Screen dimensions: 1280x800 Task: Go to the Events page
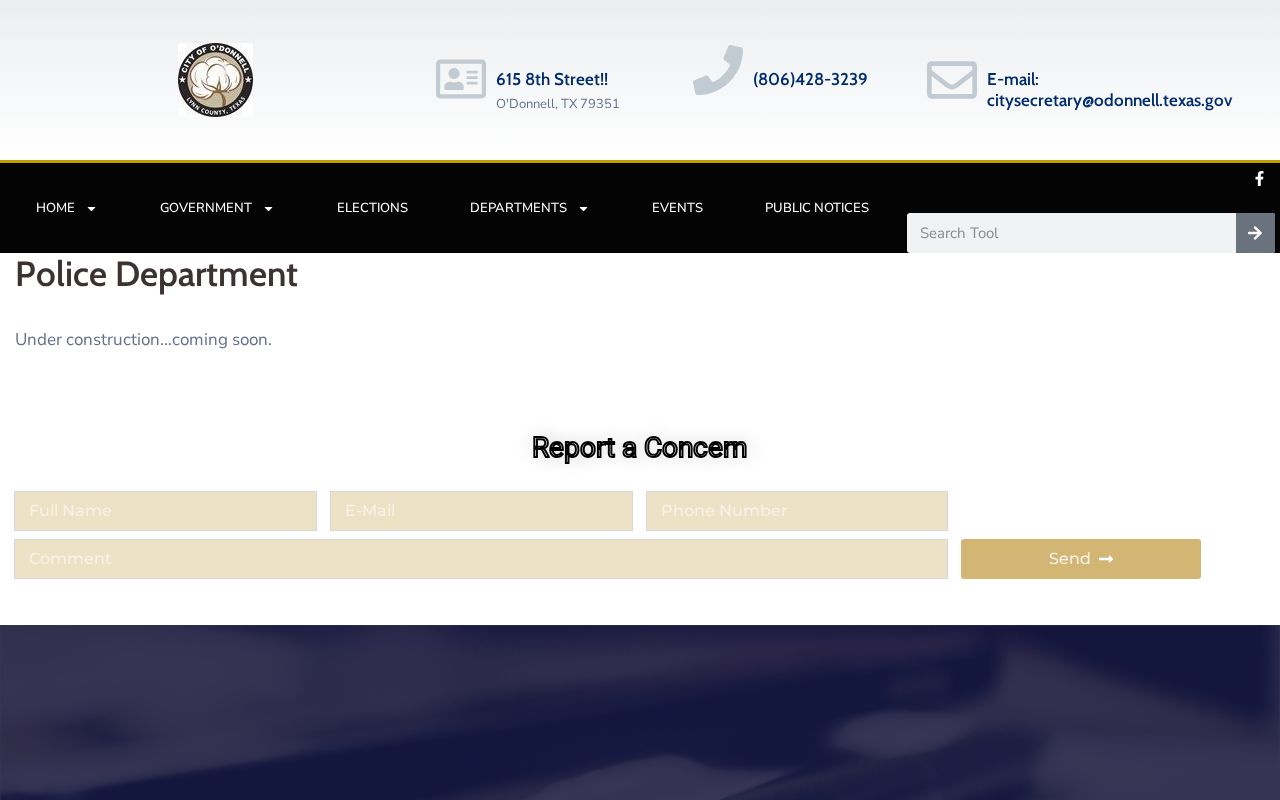point(677,208)
